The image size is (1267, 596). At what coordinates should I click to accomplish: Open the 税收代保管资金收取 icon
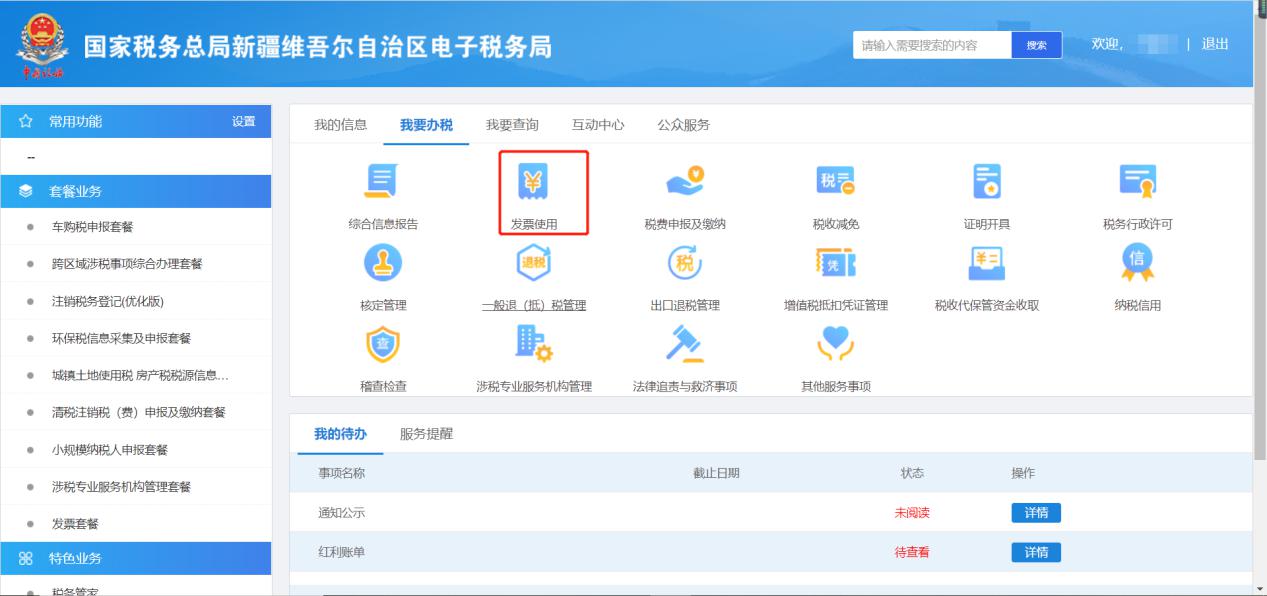(986, 263)
